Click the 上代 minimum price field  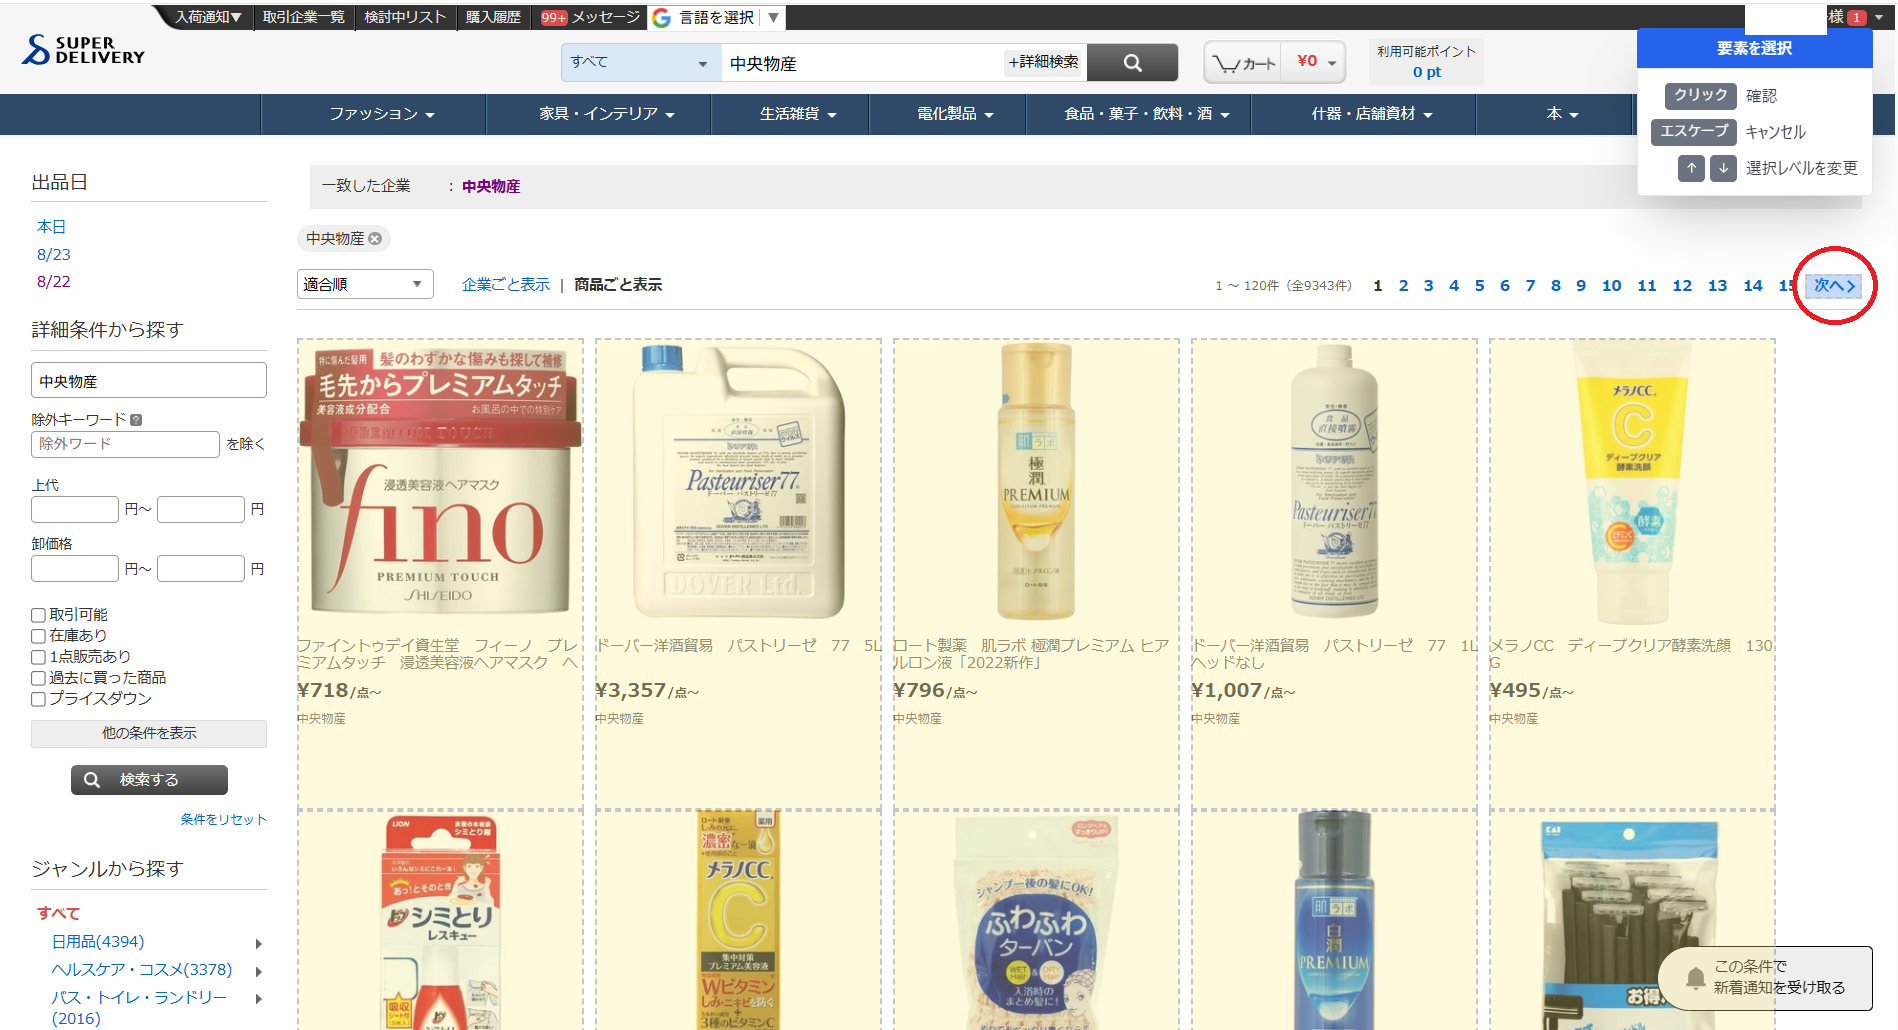click(75, 510)
